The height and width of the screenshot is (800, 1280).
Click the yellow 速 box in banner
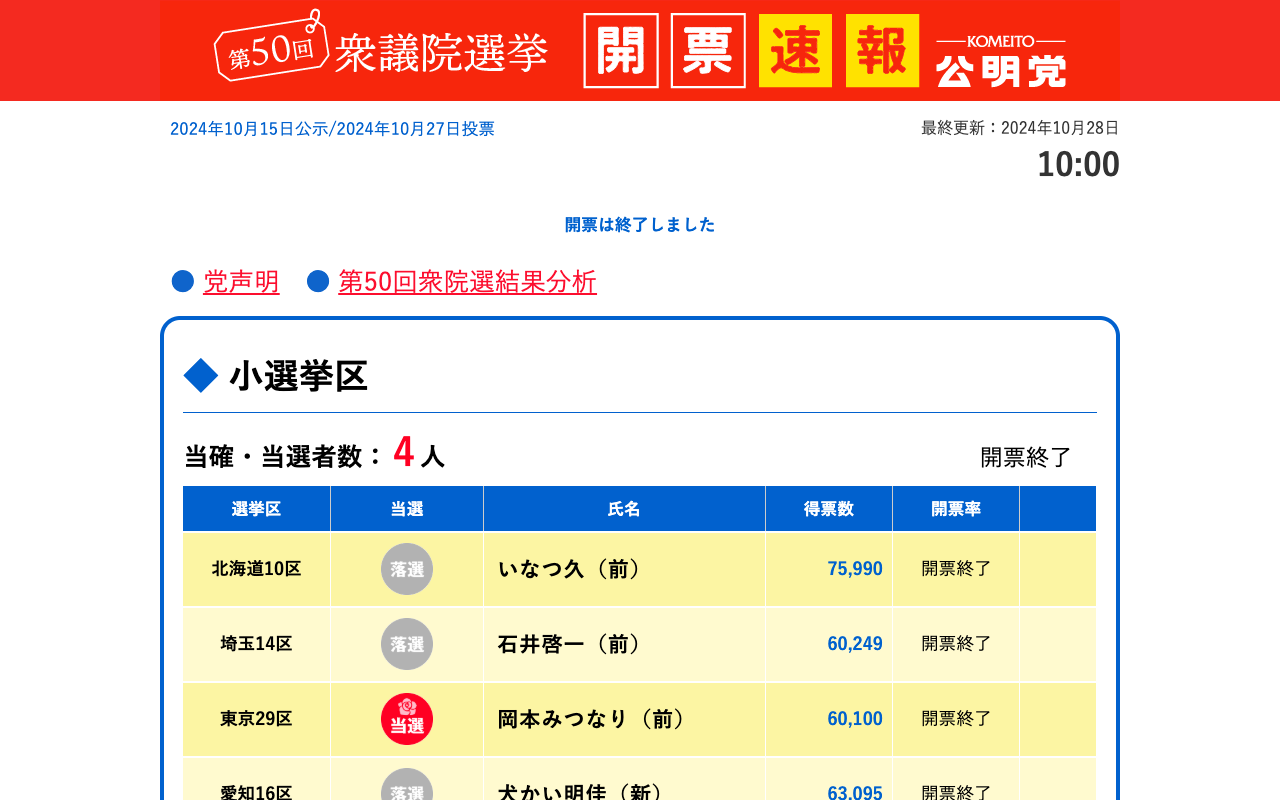(795, 51)
